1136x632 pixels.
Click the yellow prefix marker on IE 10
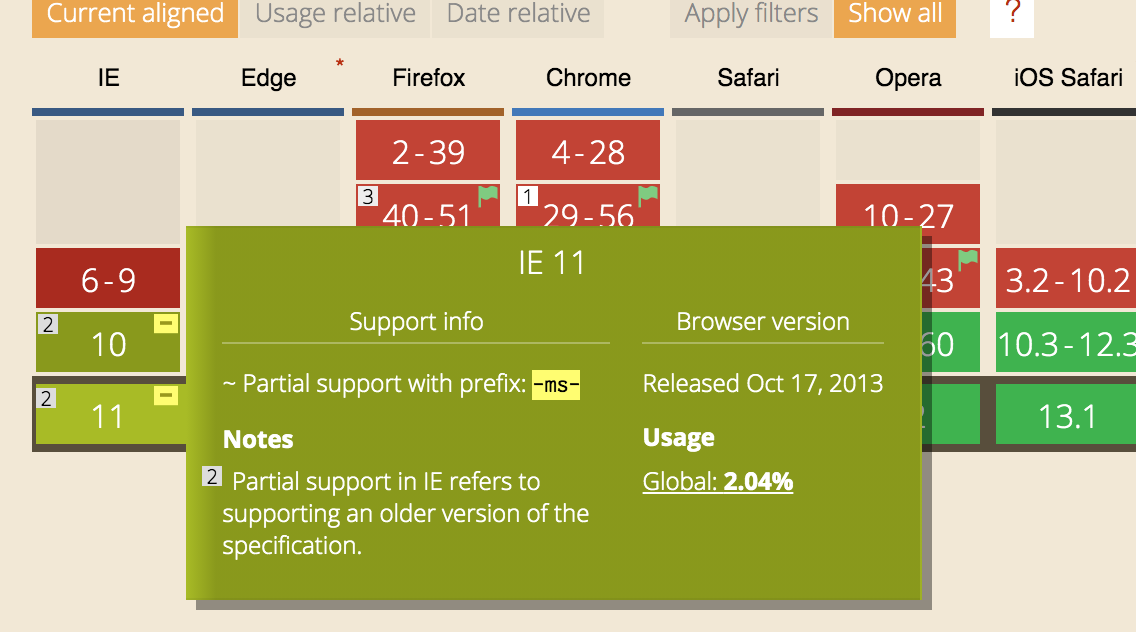coord(166,323)
